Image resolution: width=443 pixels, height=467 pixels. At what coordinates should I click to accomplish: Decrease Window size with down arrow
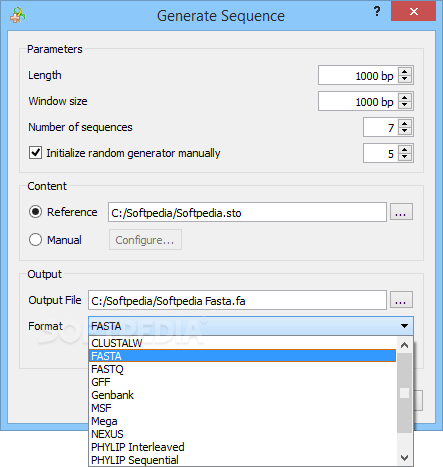pos(405,105)
